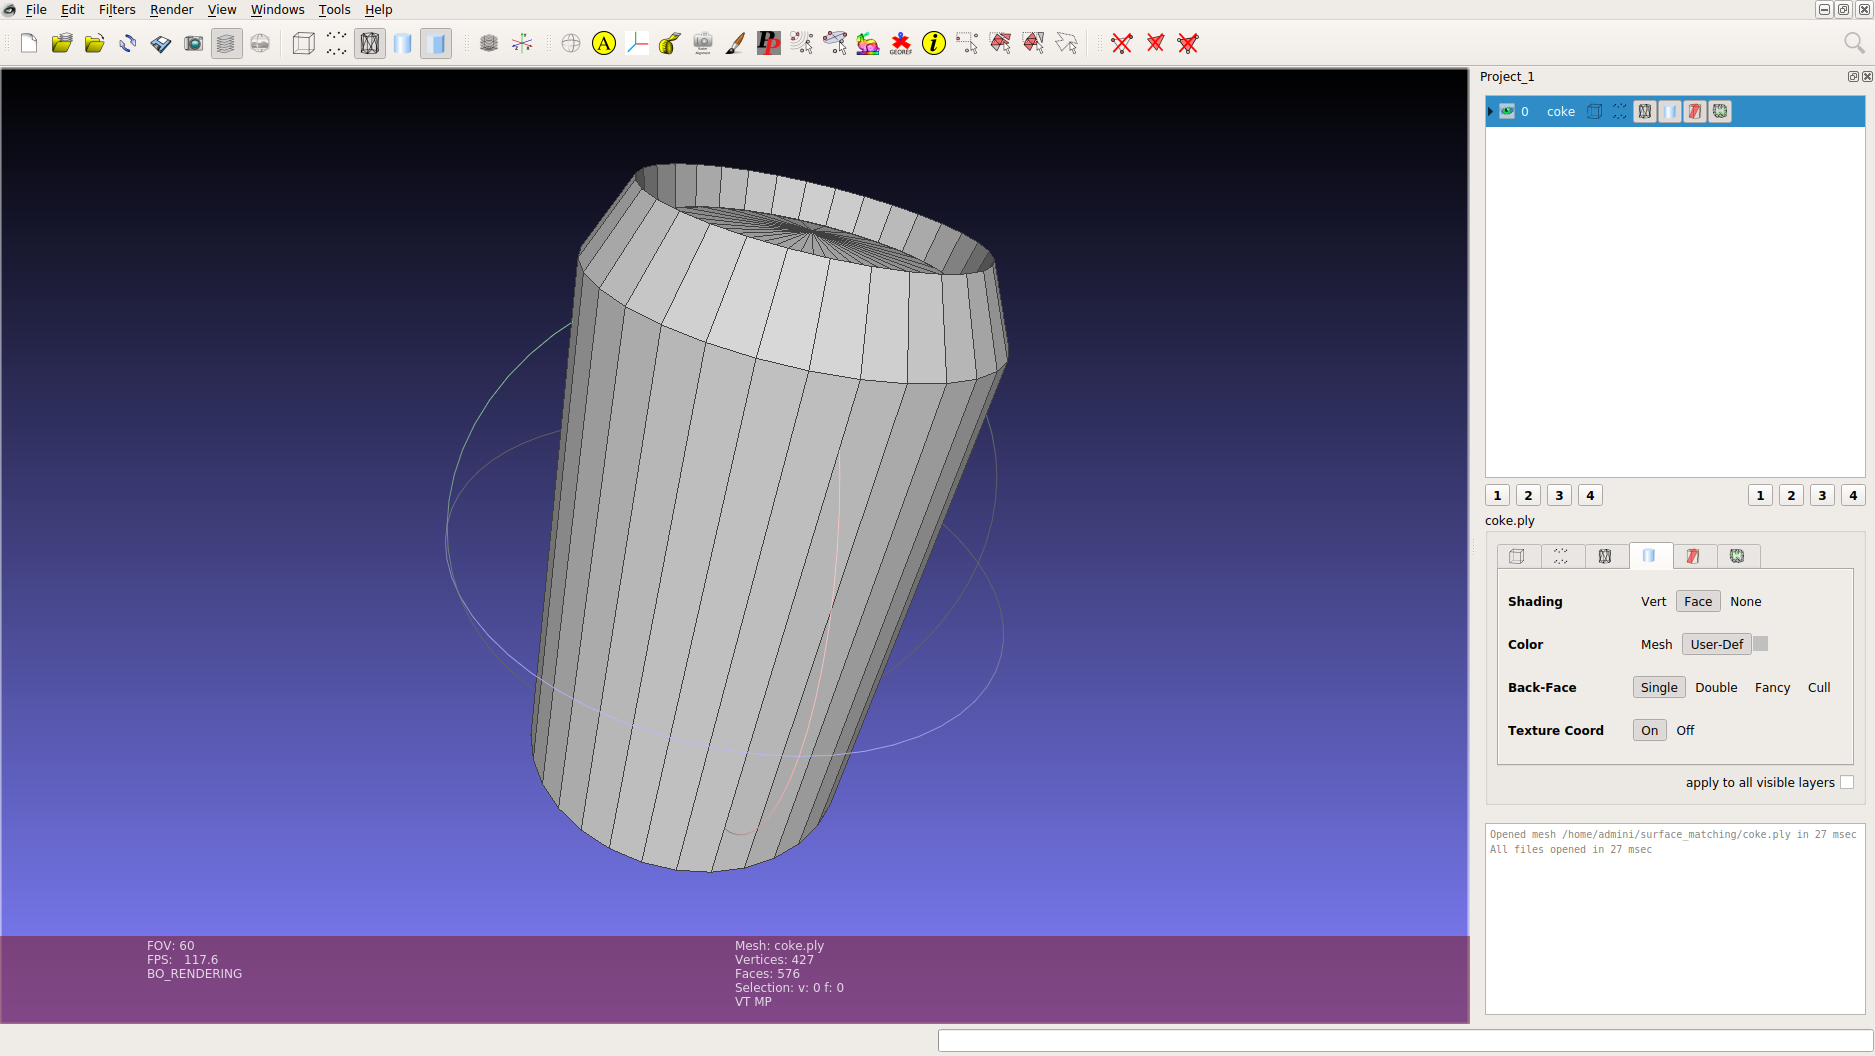
Task: Switch to the wireframe render tab
Action: (1605, 556)
